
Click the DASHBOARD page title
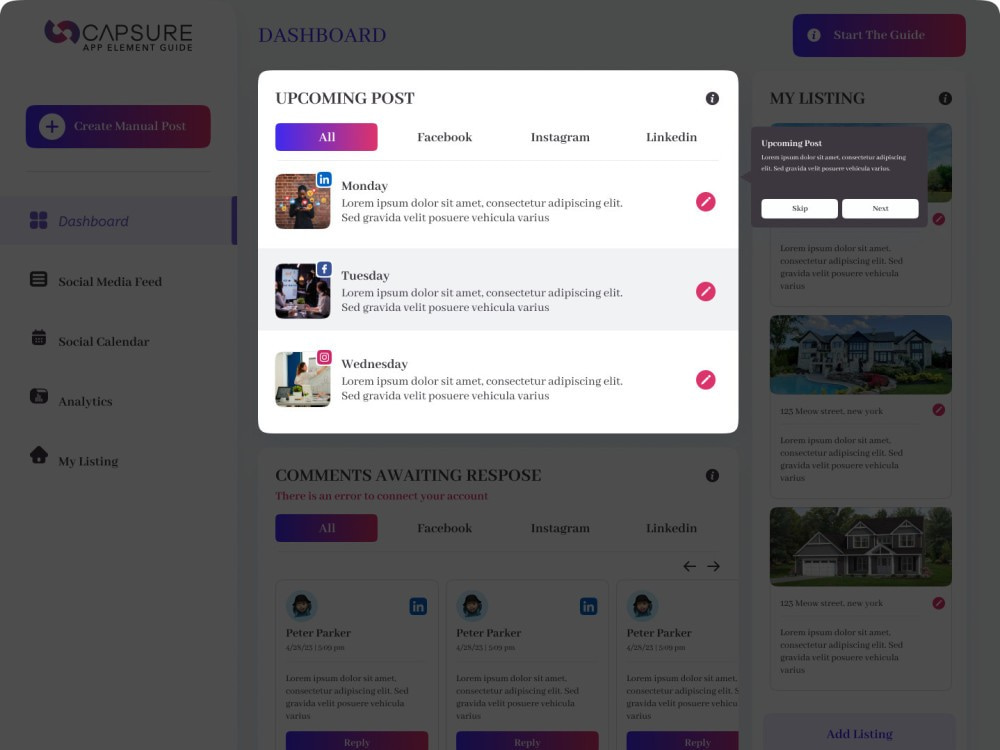pos(322,35)
